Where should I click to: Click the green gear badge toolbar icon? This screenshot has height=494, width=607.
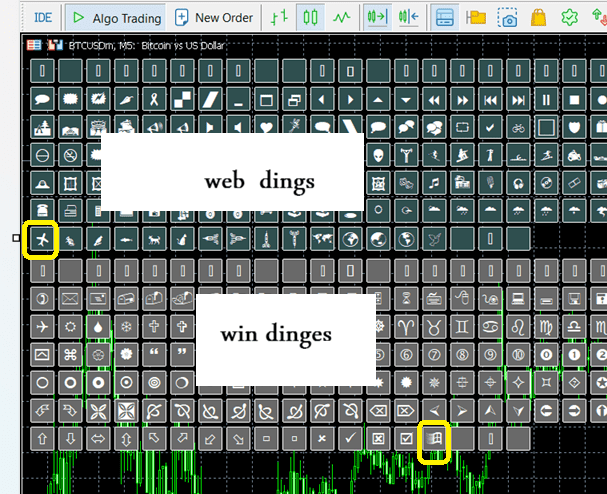[569, 17]
